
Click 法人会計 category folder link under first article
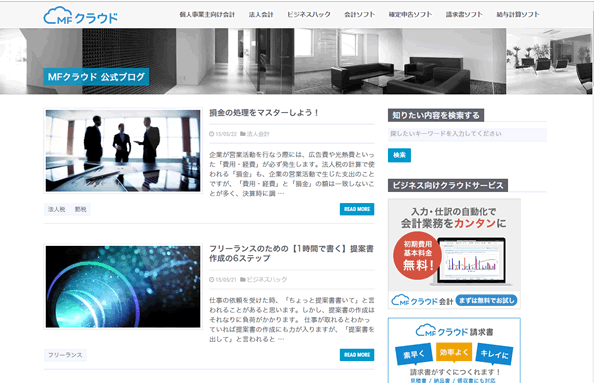tap(258, 134)
